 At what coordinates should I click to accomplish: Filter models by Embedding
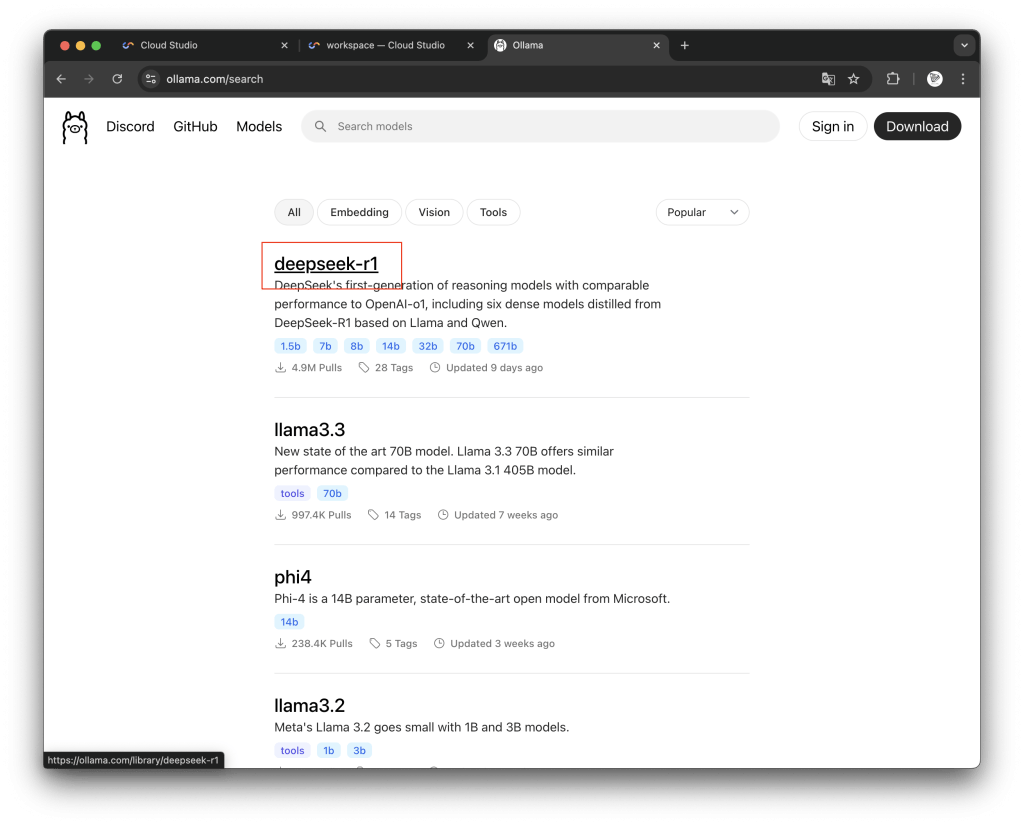point(359,212)
